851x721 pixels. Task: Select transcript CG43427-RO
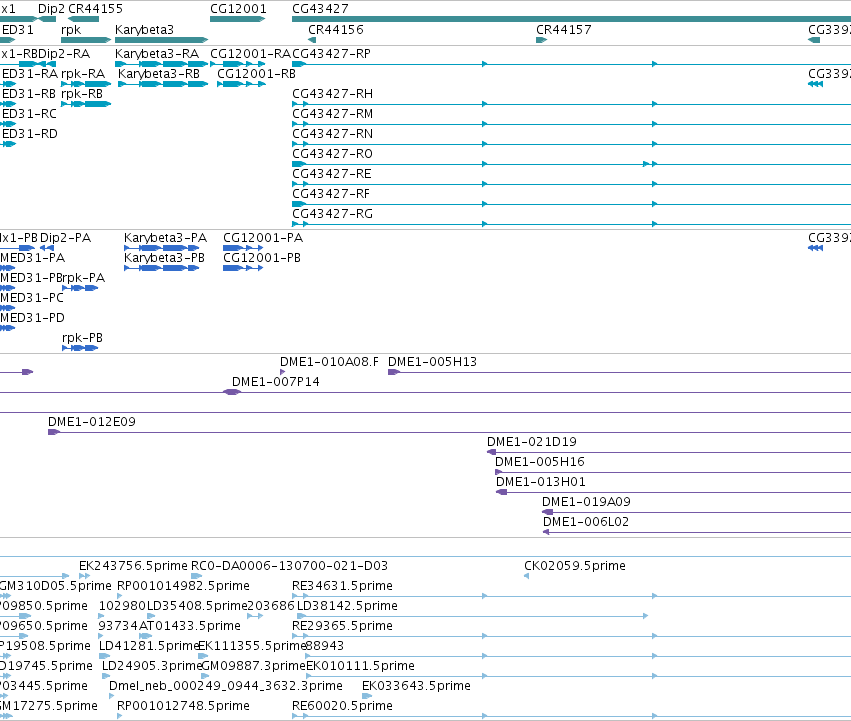point(571,164)
